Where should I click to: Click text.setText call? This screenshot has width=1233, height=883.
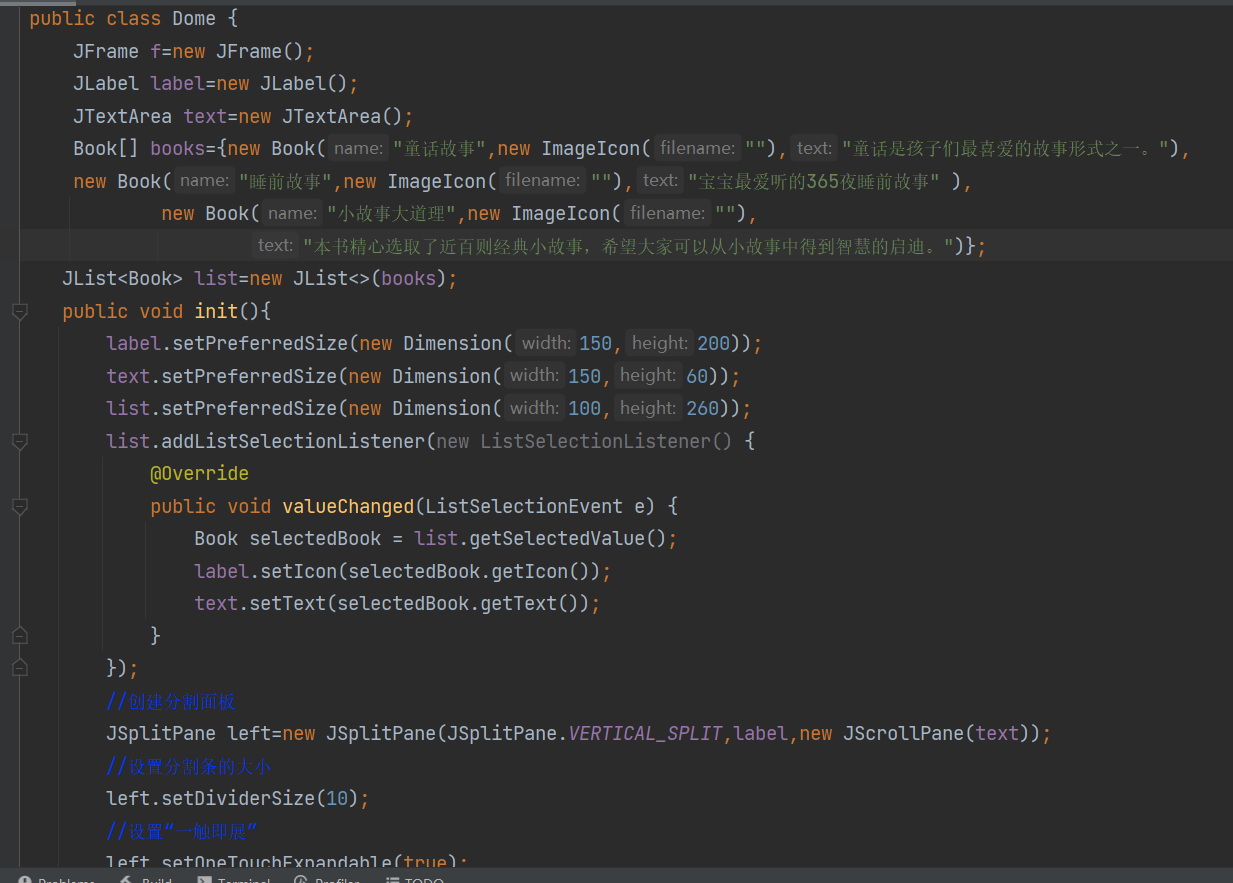pos(259,603)
